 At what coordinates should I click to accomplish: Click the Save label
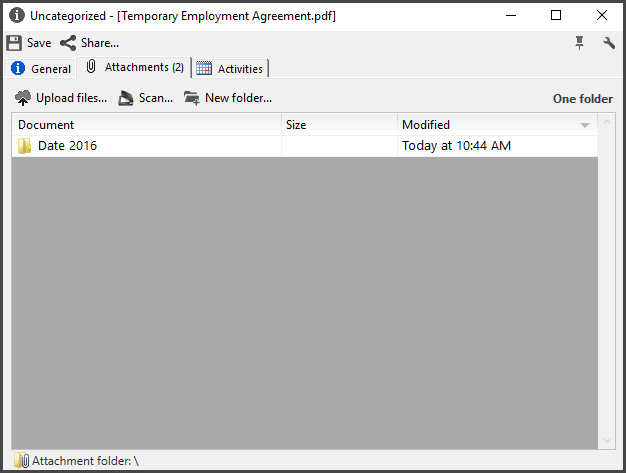click(39, 43)
